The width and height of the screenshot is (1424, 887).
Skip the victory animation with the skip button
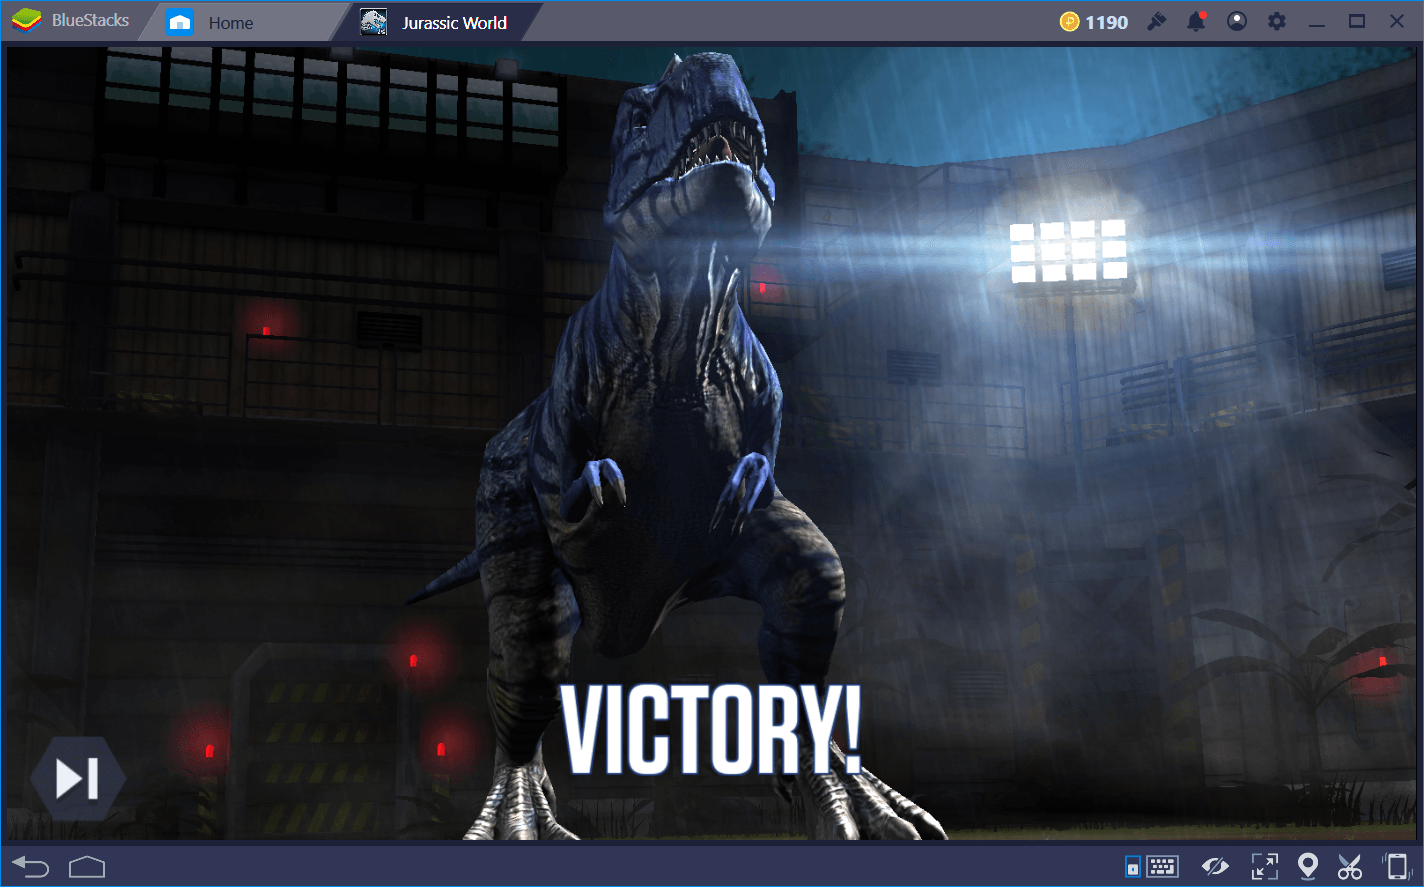point(77,779)
